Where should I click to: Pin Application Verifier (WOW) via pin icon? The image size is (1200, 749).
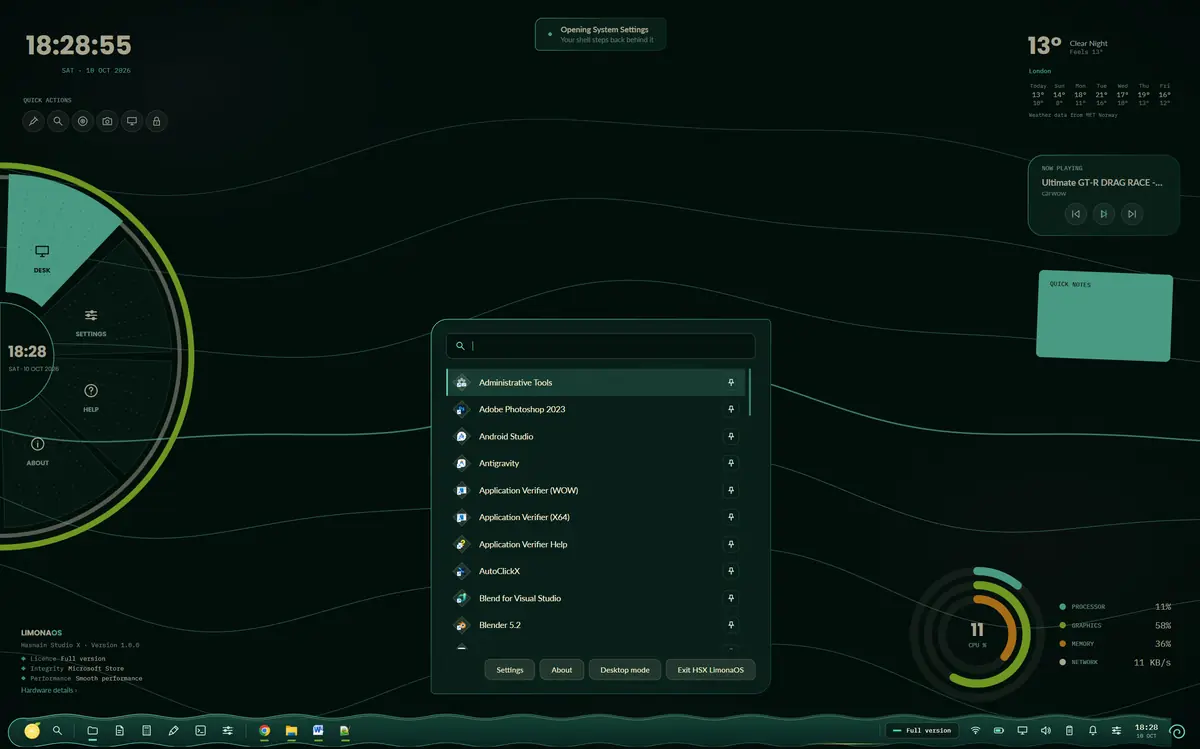pyautogui.click(x=731, y=490)
